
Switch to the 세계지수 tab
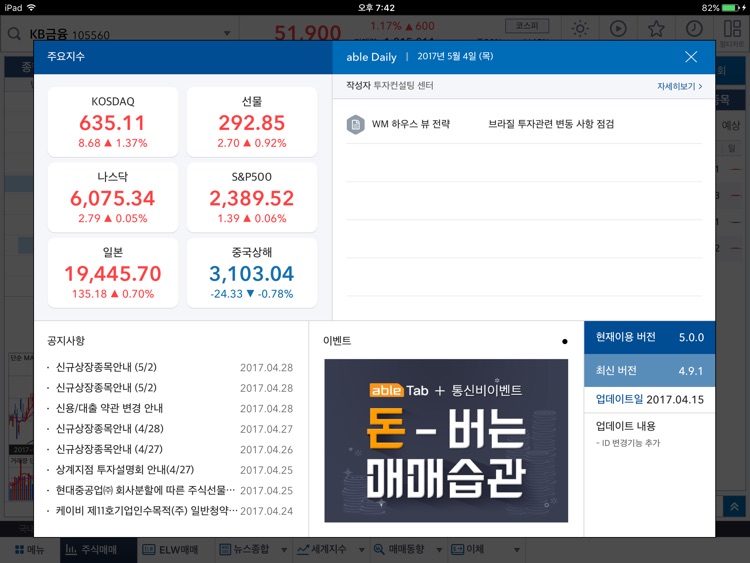[x=322, y=550]
